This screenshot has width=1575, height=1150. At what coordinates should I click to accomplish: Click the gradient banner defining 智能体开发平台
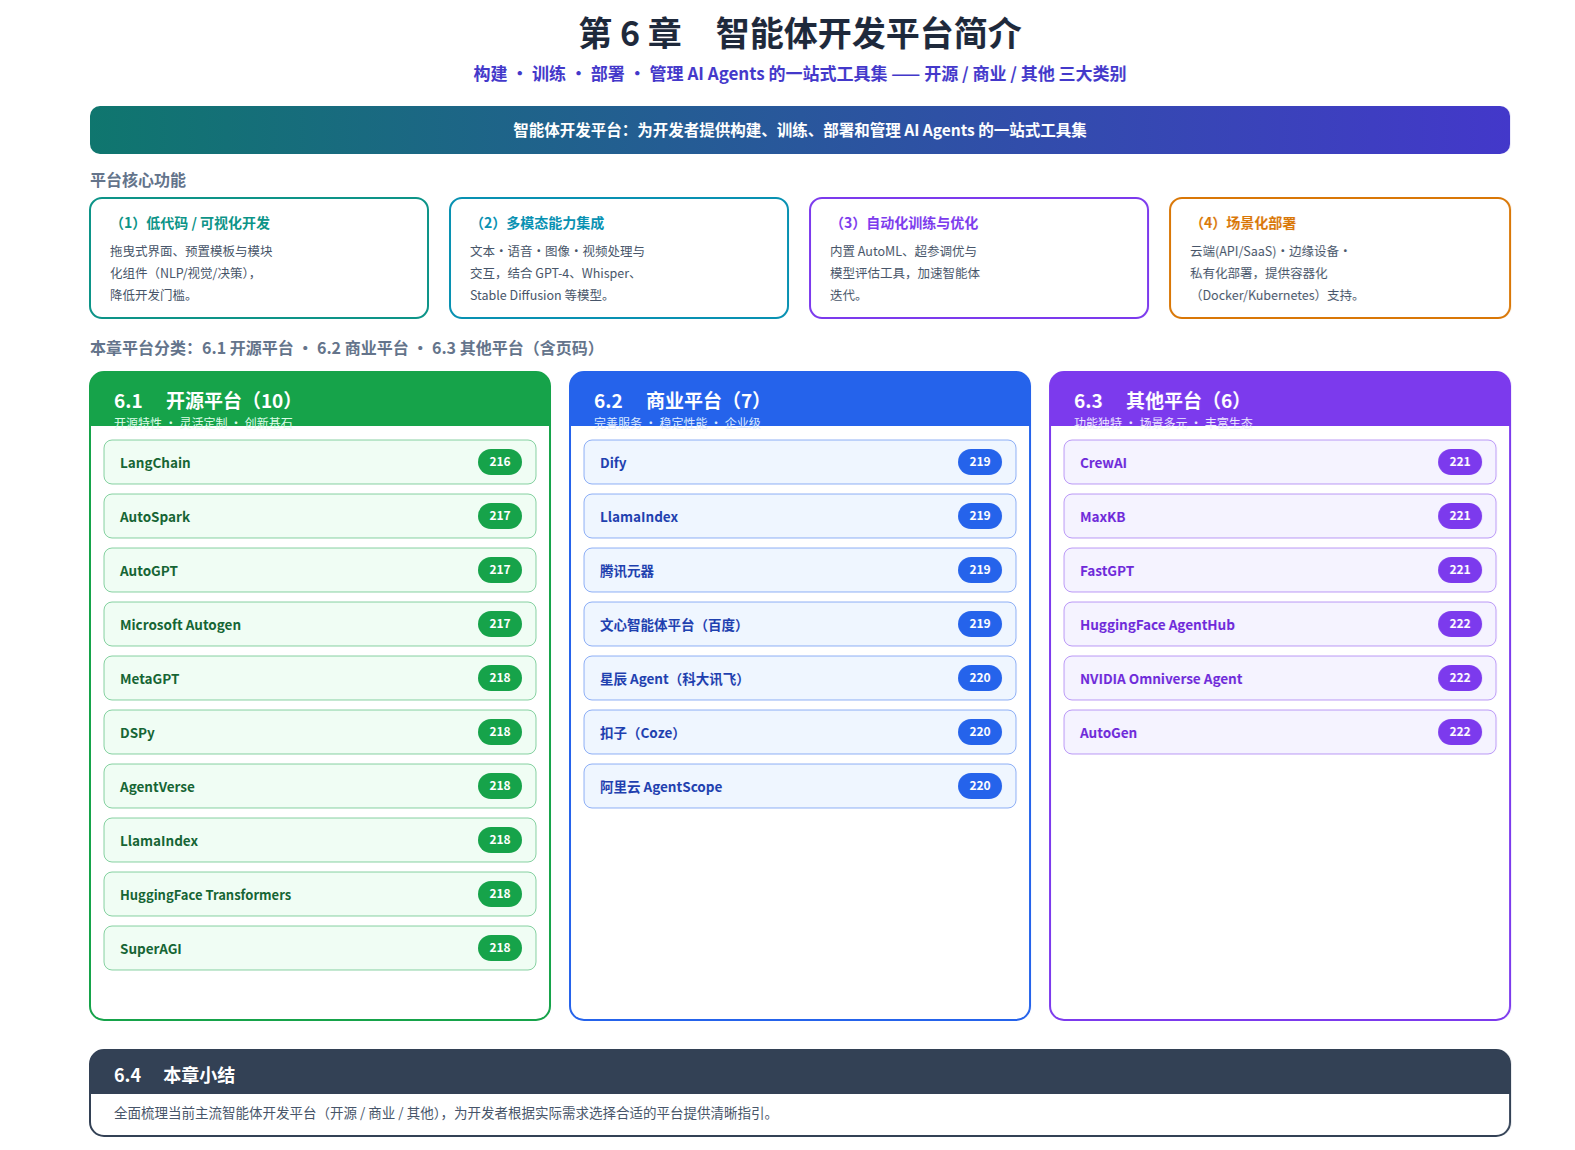pos(800,130)
